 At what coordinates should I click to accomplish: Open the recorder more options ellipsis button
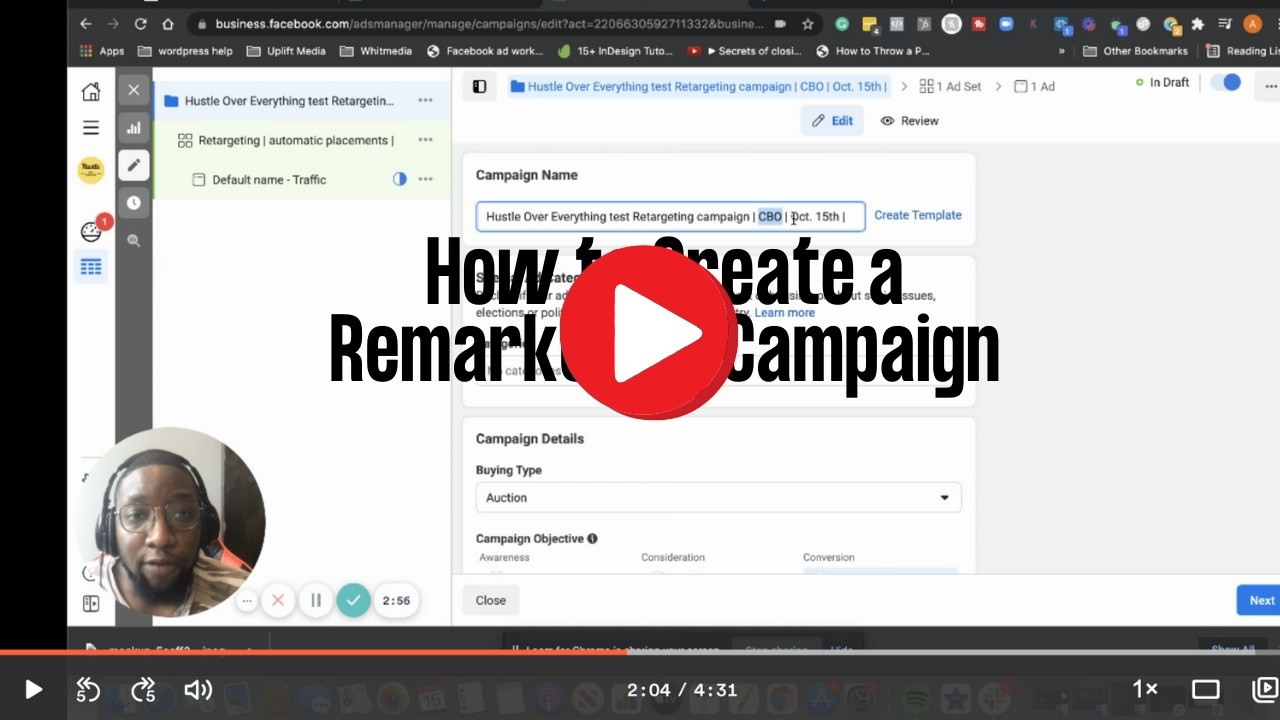[x=246, y=601]
